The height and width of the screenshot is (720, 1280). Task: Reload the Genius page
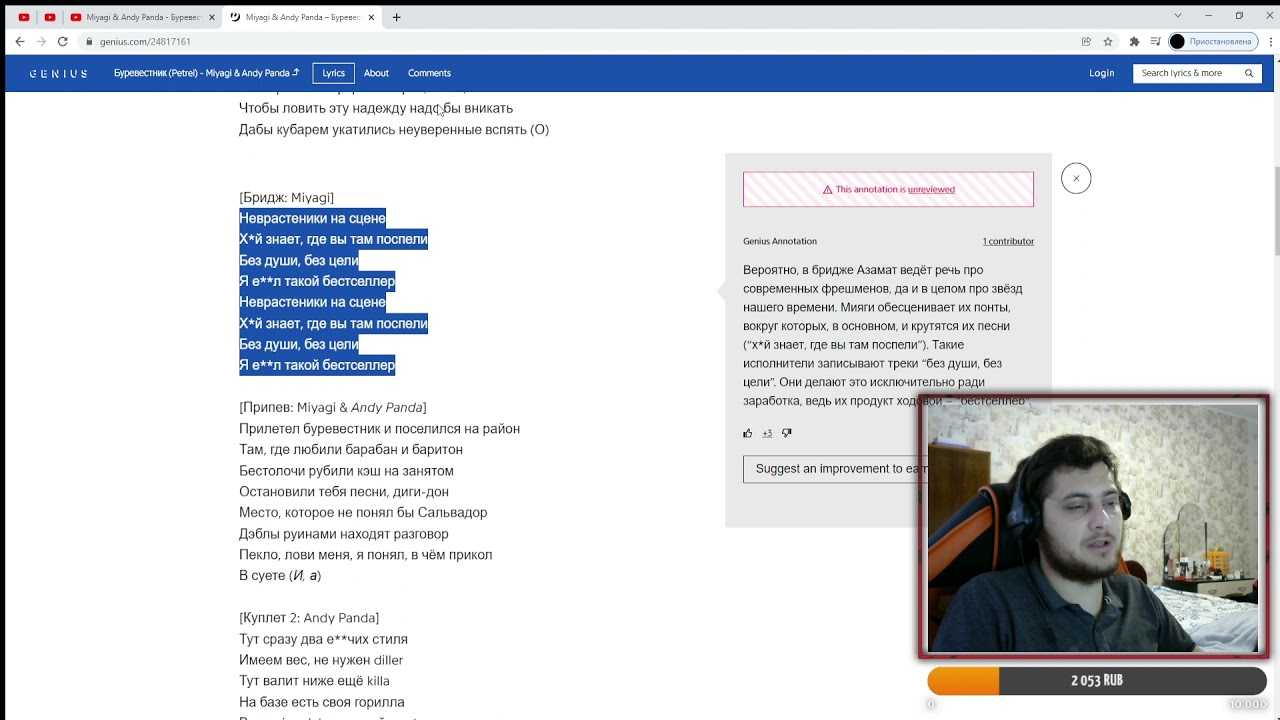coord(62,41)
